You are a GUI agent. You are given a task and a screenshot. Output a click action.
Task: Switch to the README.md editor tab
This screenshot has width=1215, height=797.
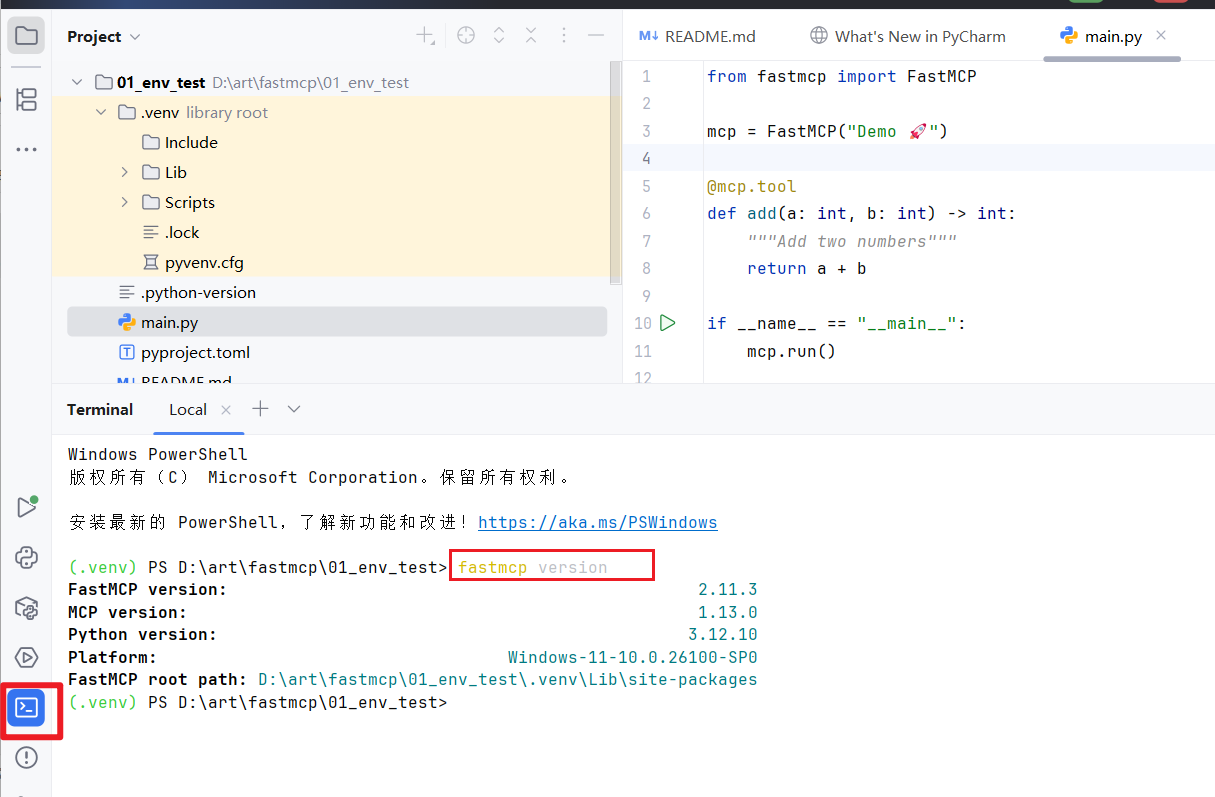click(x=697, y=36)
